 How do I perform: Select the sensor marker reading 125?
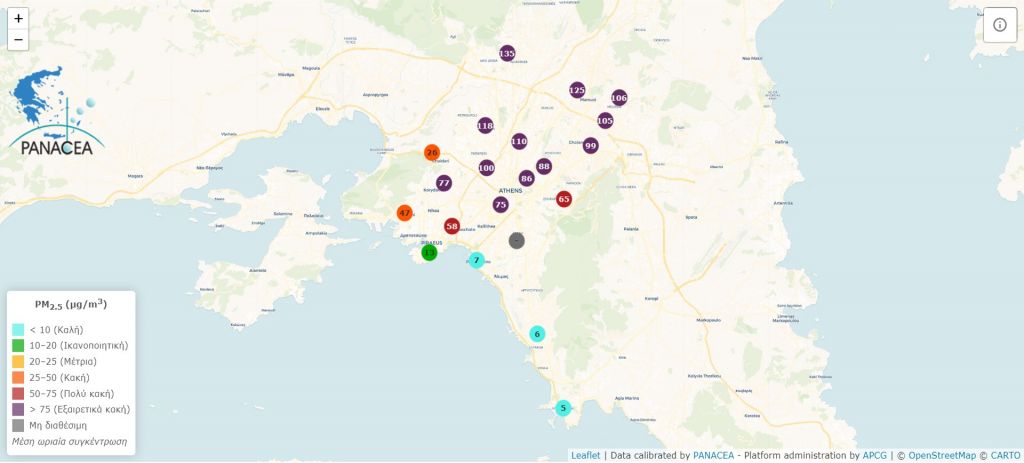click(x=577, y=90)
